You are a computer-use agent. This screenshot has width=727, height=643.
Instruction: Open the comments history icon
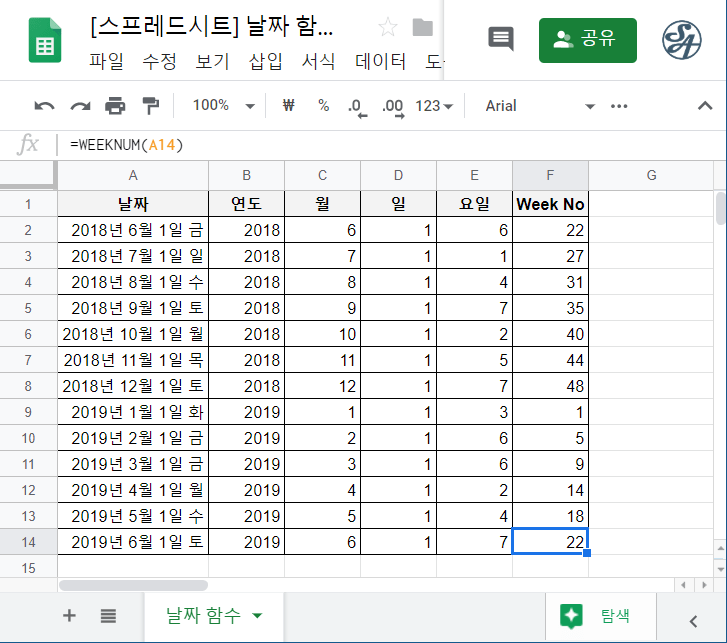coord(501,39)
